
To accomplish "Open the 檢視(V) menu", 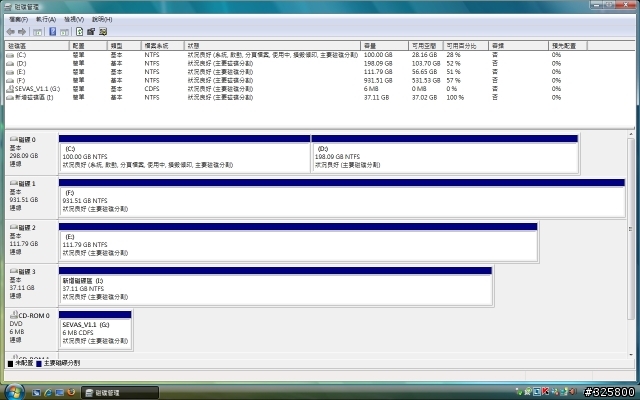I will [74, 19].
